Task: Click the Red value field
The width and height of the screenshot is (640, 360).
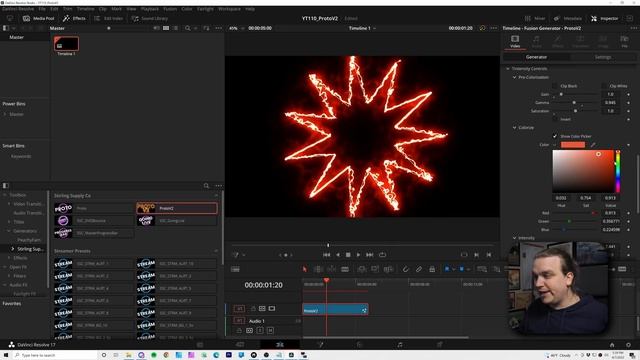Action: click(x=611, y=213)
